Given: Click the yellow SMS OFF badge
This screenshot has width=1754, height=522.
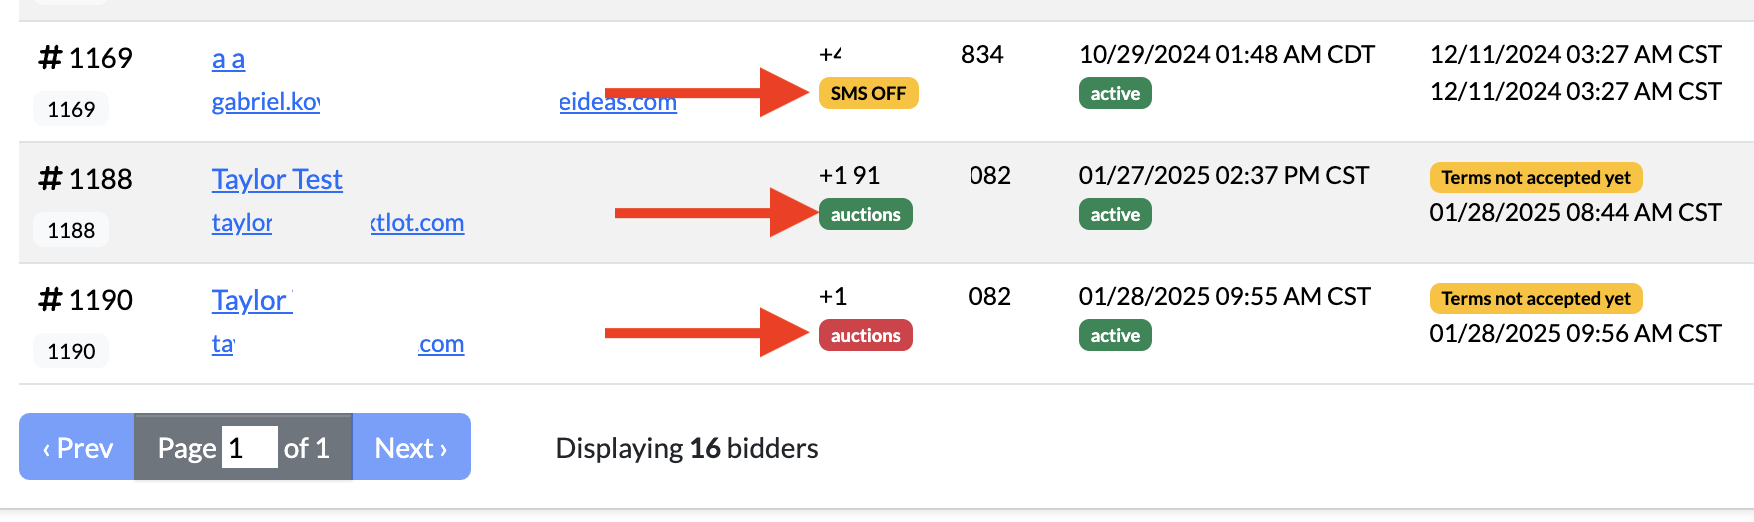Looking at the screenshot, I should (x=868, y=94).
